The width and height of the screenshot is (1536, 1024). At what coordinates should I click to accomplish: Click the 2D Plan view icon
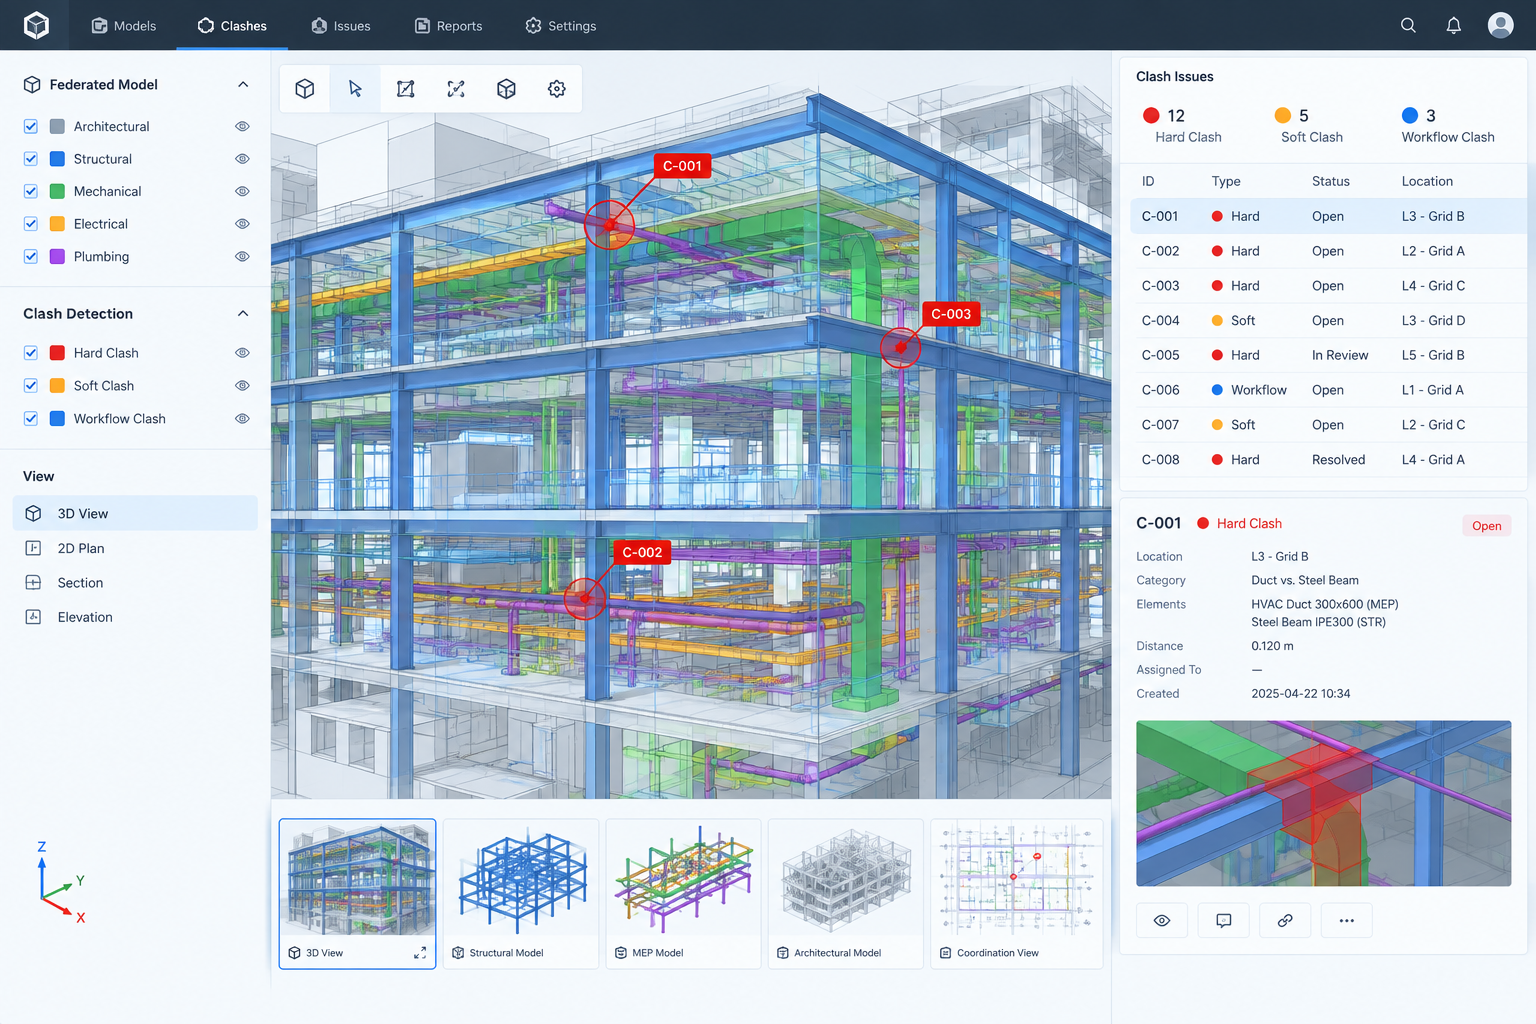(x=33, y=548)
